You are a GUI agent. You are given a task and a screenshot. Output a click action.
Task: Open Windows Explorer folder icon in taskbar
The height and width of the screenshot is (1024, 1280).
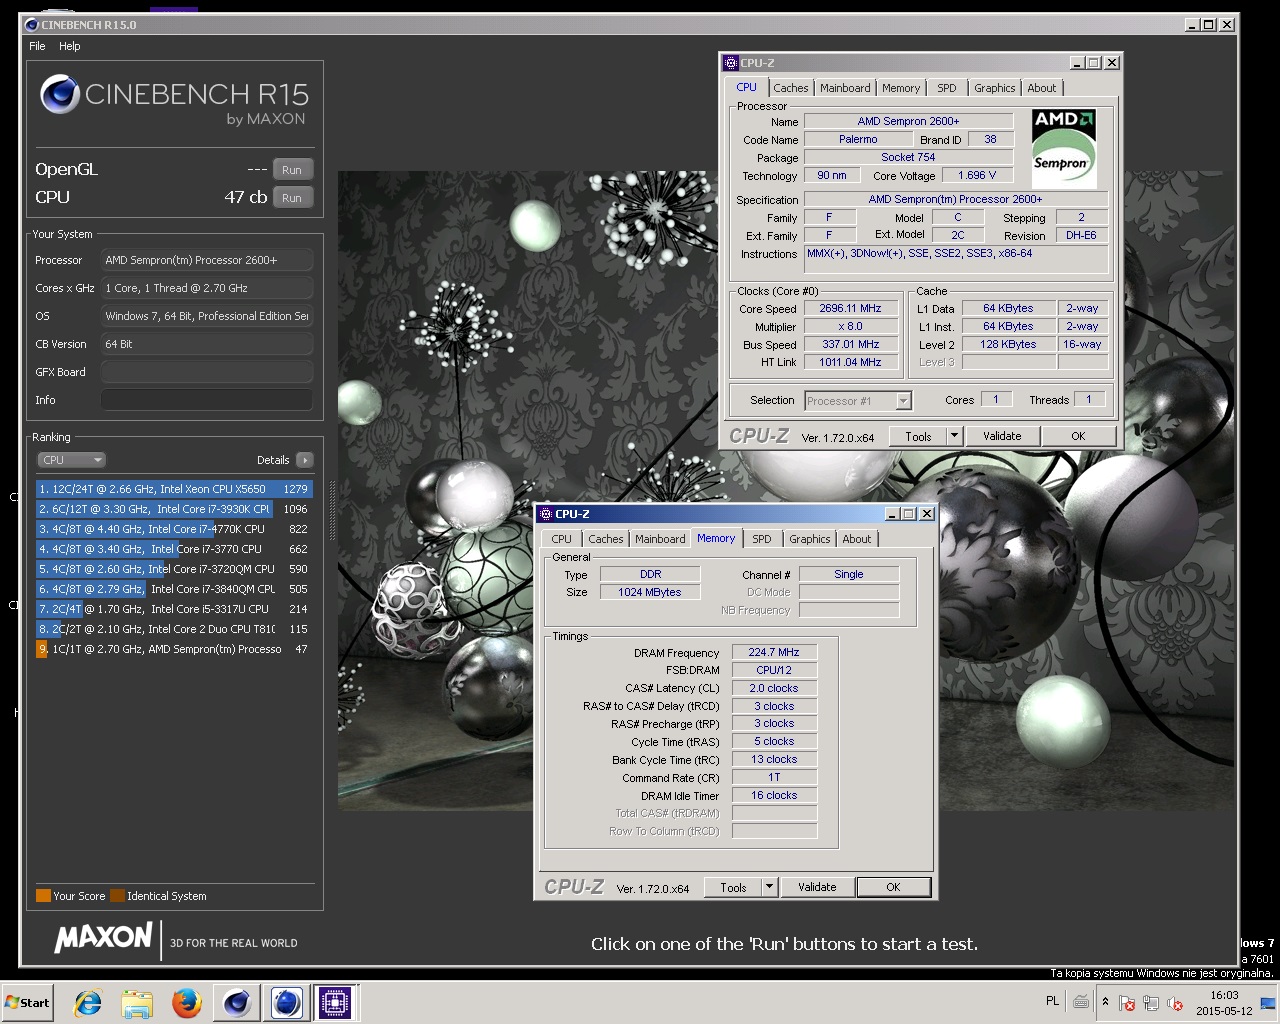137,1002
